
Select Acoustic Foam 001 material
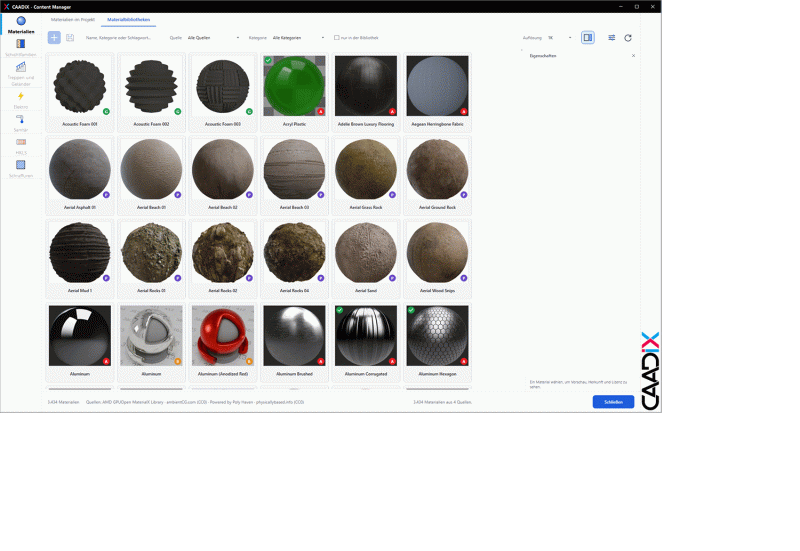click(80, 92)
